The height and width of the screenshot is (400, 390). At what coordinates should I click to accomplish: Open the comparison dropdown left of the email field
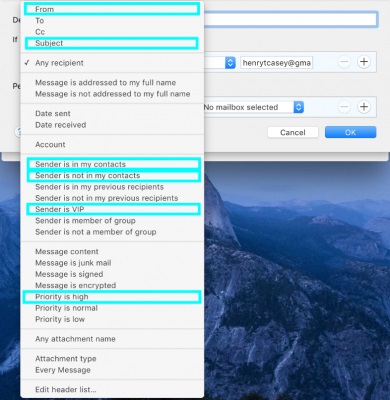220,62
